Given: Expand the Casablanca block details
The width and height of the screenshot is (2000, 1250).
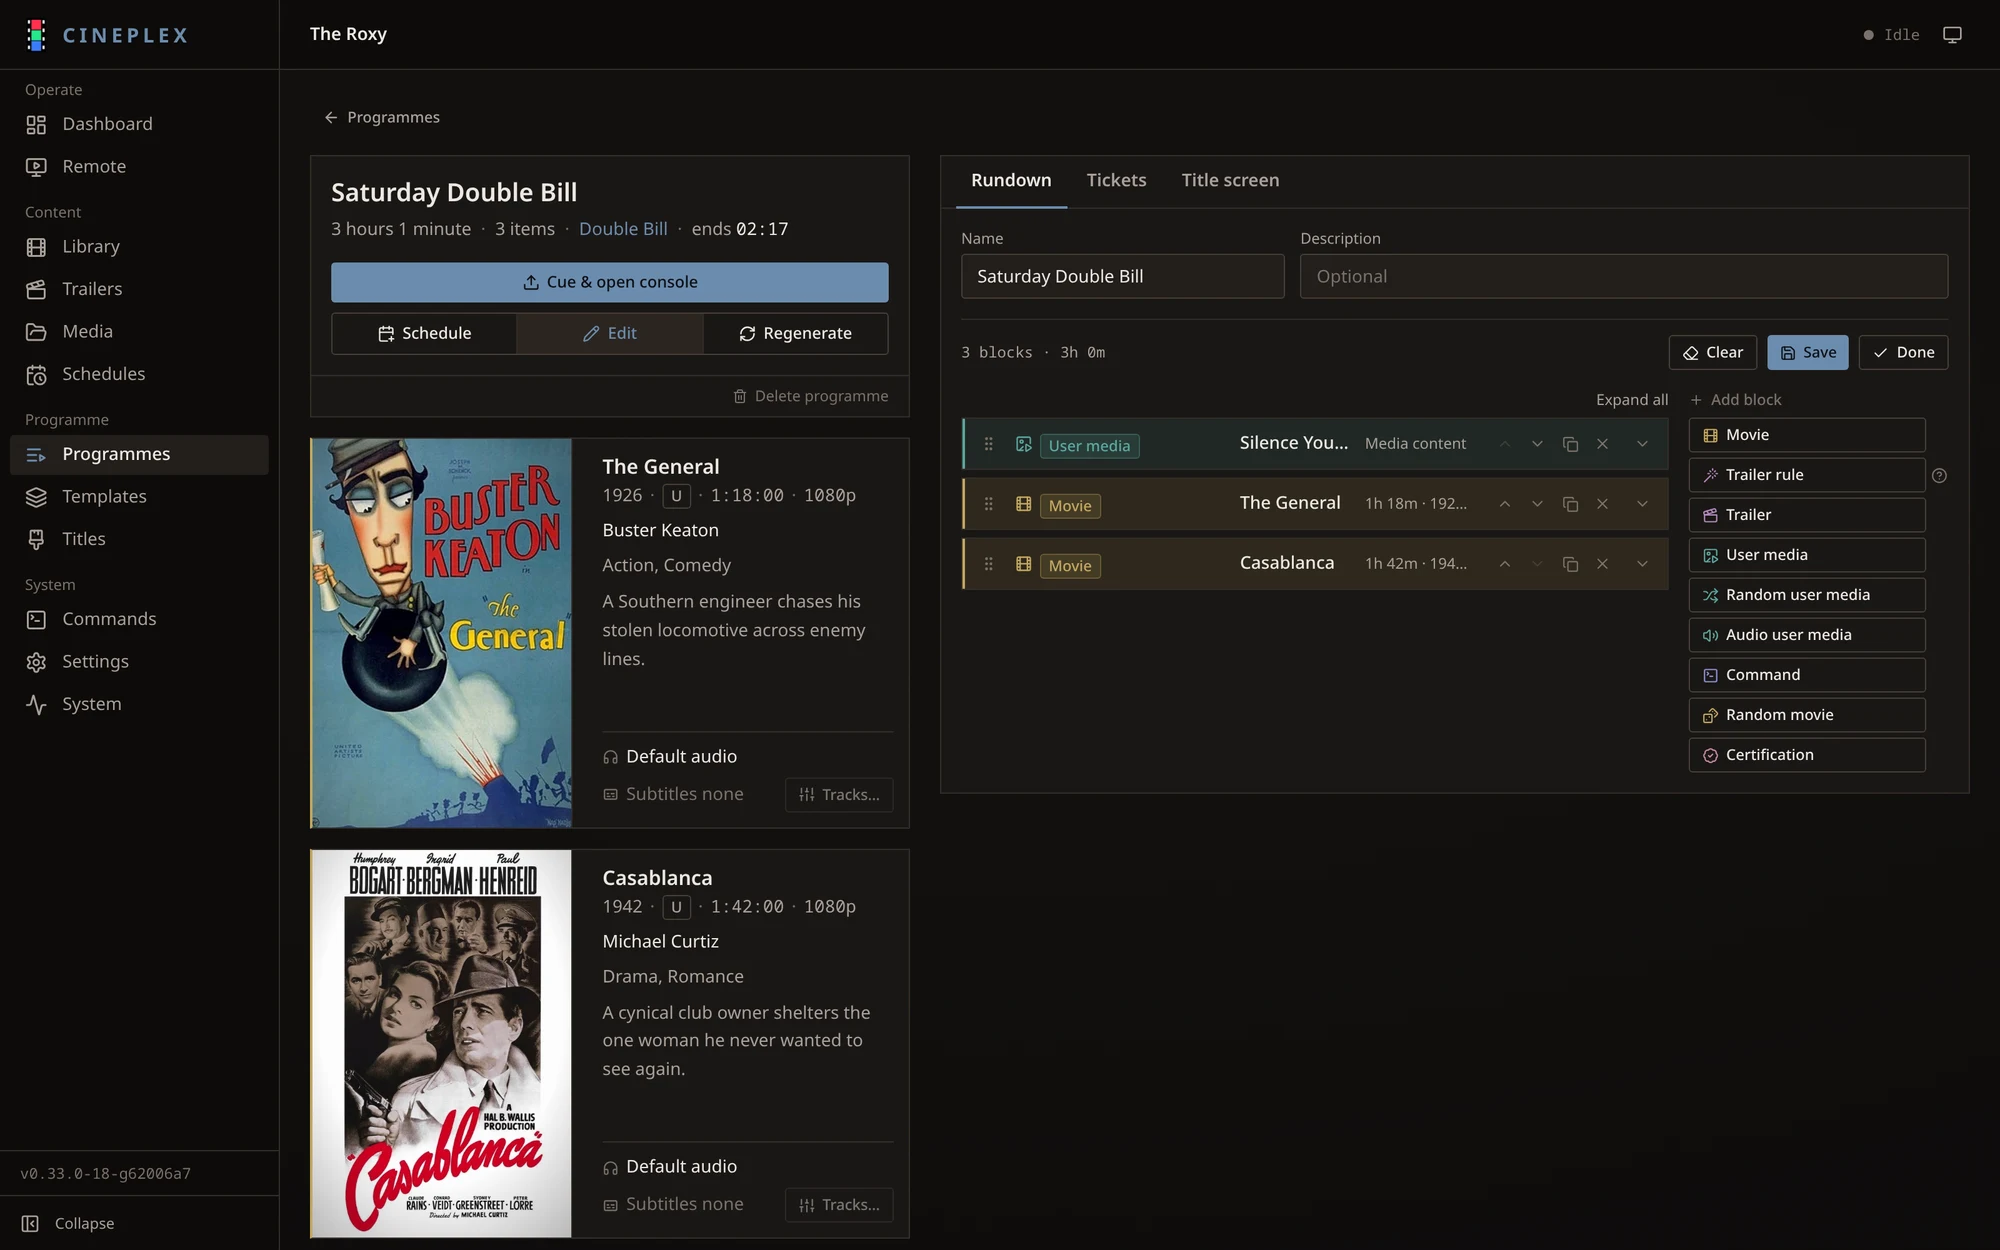Looking at the screenshot, I should click(x=1642, y=564).
